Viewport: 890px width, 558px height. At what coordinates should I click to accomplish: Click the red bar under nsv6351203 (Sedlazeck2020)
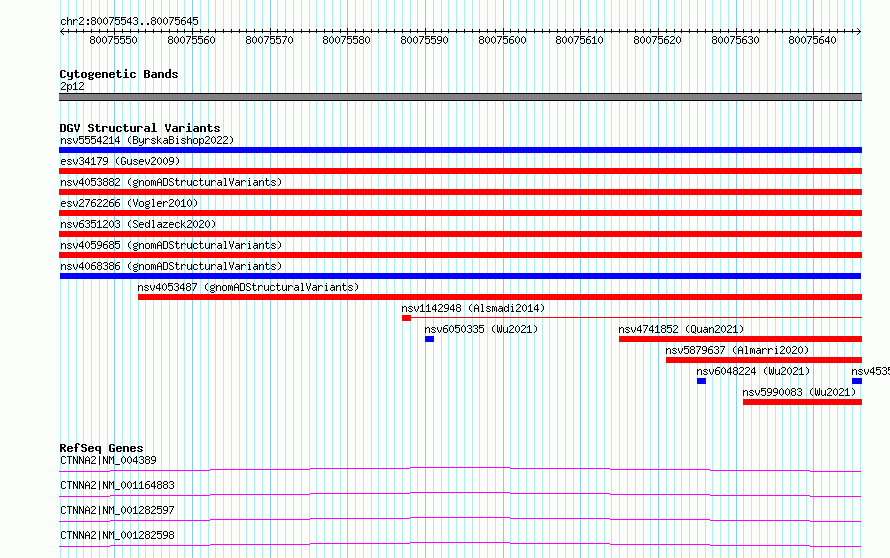click(x=460, y=234)
